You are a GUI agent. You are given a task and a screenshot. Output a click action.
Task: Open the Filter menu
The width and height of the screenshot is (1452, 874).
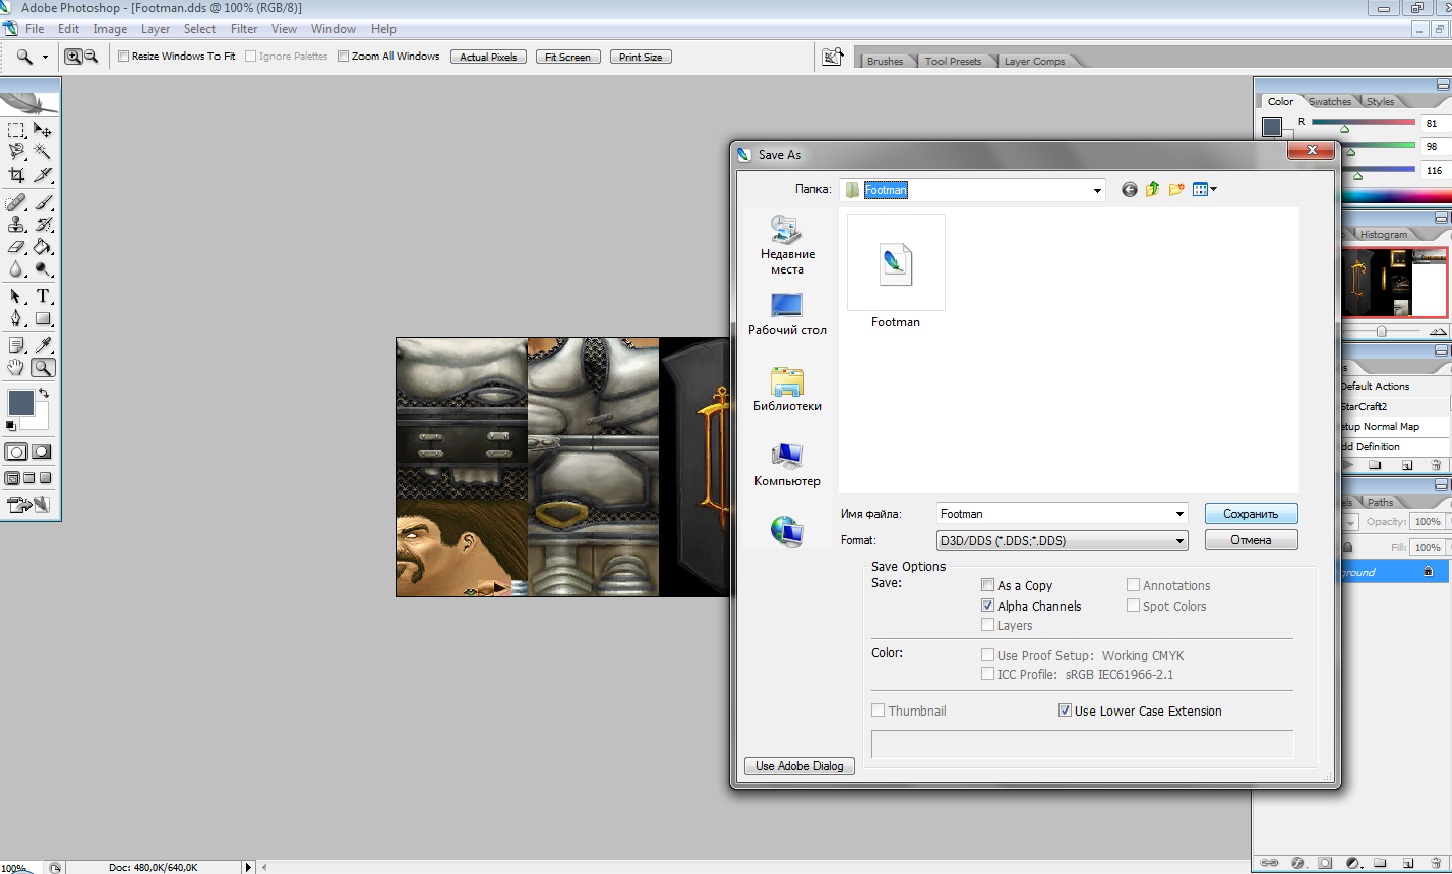244,29
